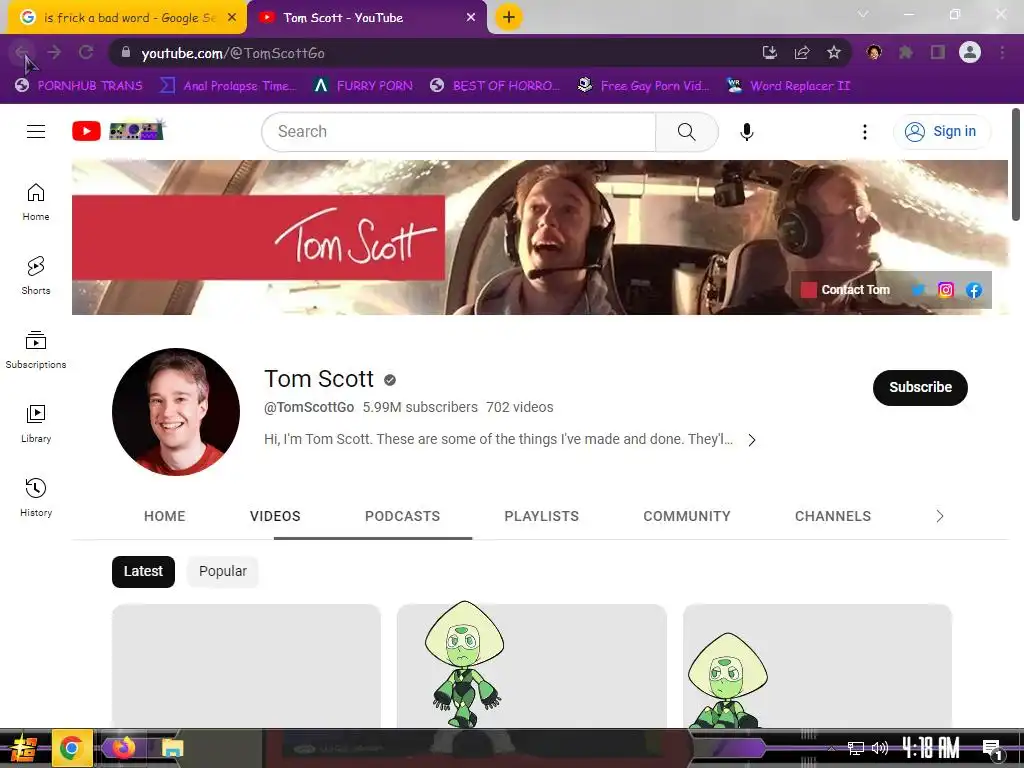Image resolution: width=1024 pixels, height=768 pixels.
Task: Open YouTube settings three-dot menu
Action: pyautogui.click(x=865, y=132)
